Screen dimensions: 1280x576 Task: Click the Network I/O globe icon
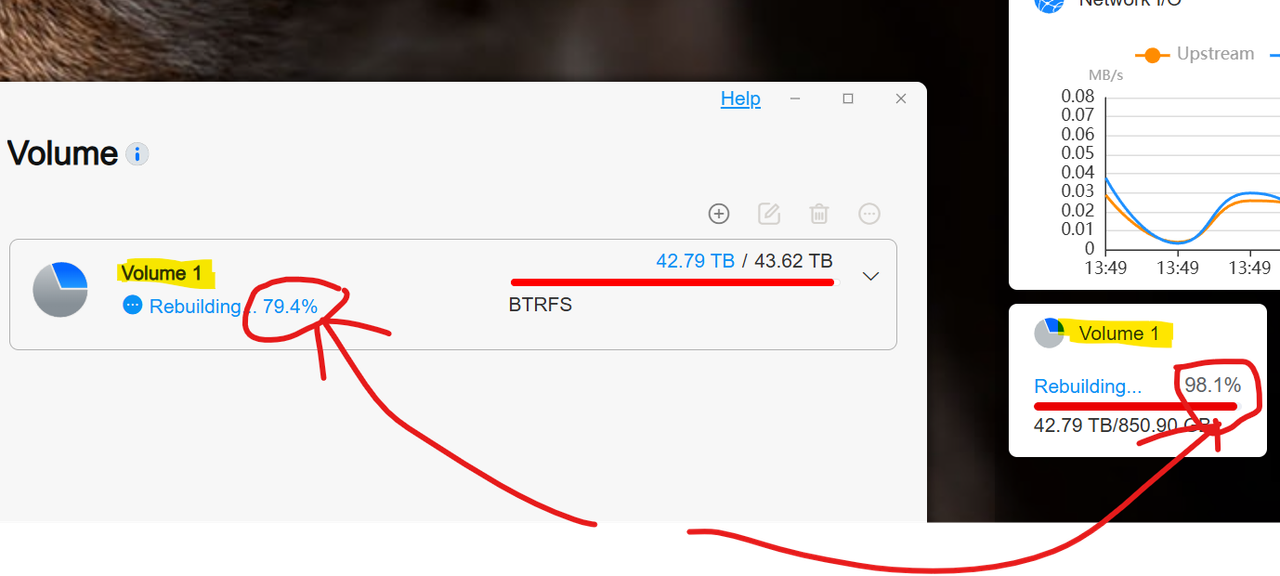(1049, 4)
